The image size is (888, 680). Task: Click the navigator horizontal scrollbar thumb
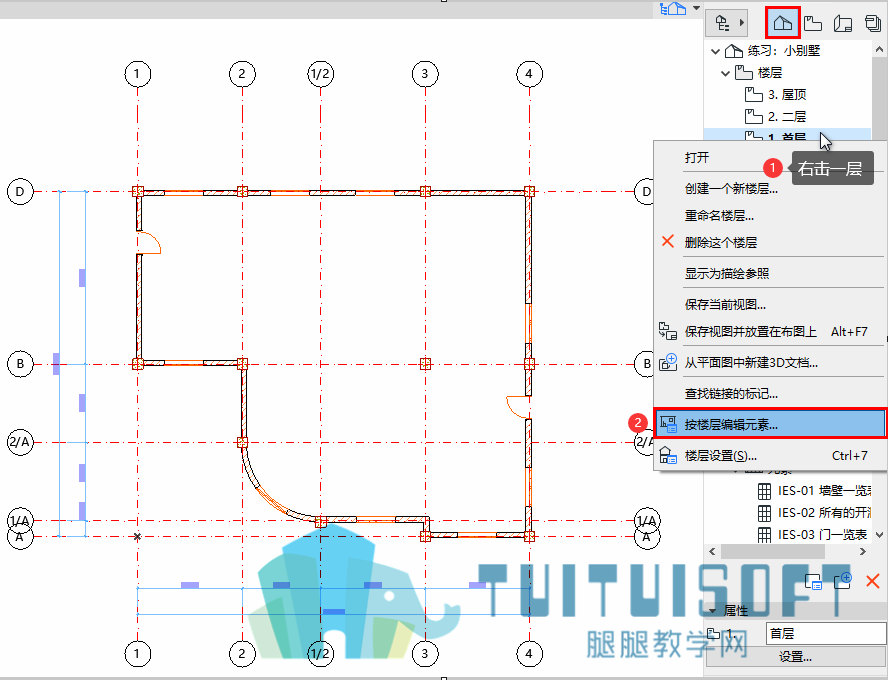pyautogui.click(x=771, y=551)
